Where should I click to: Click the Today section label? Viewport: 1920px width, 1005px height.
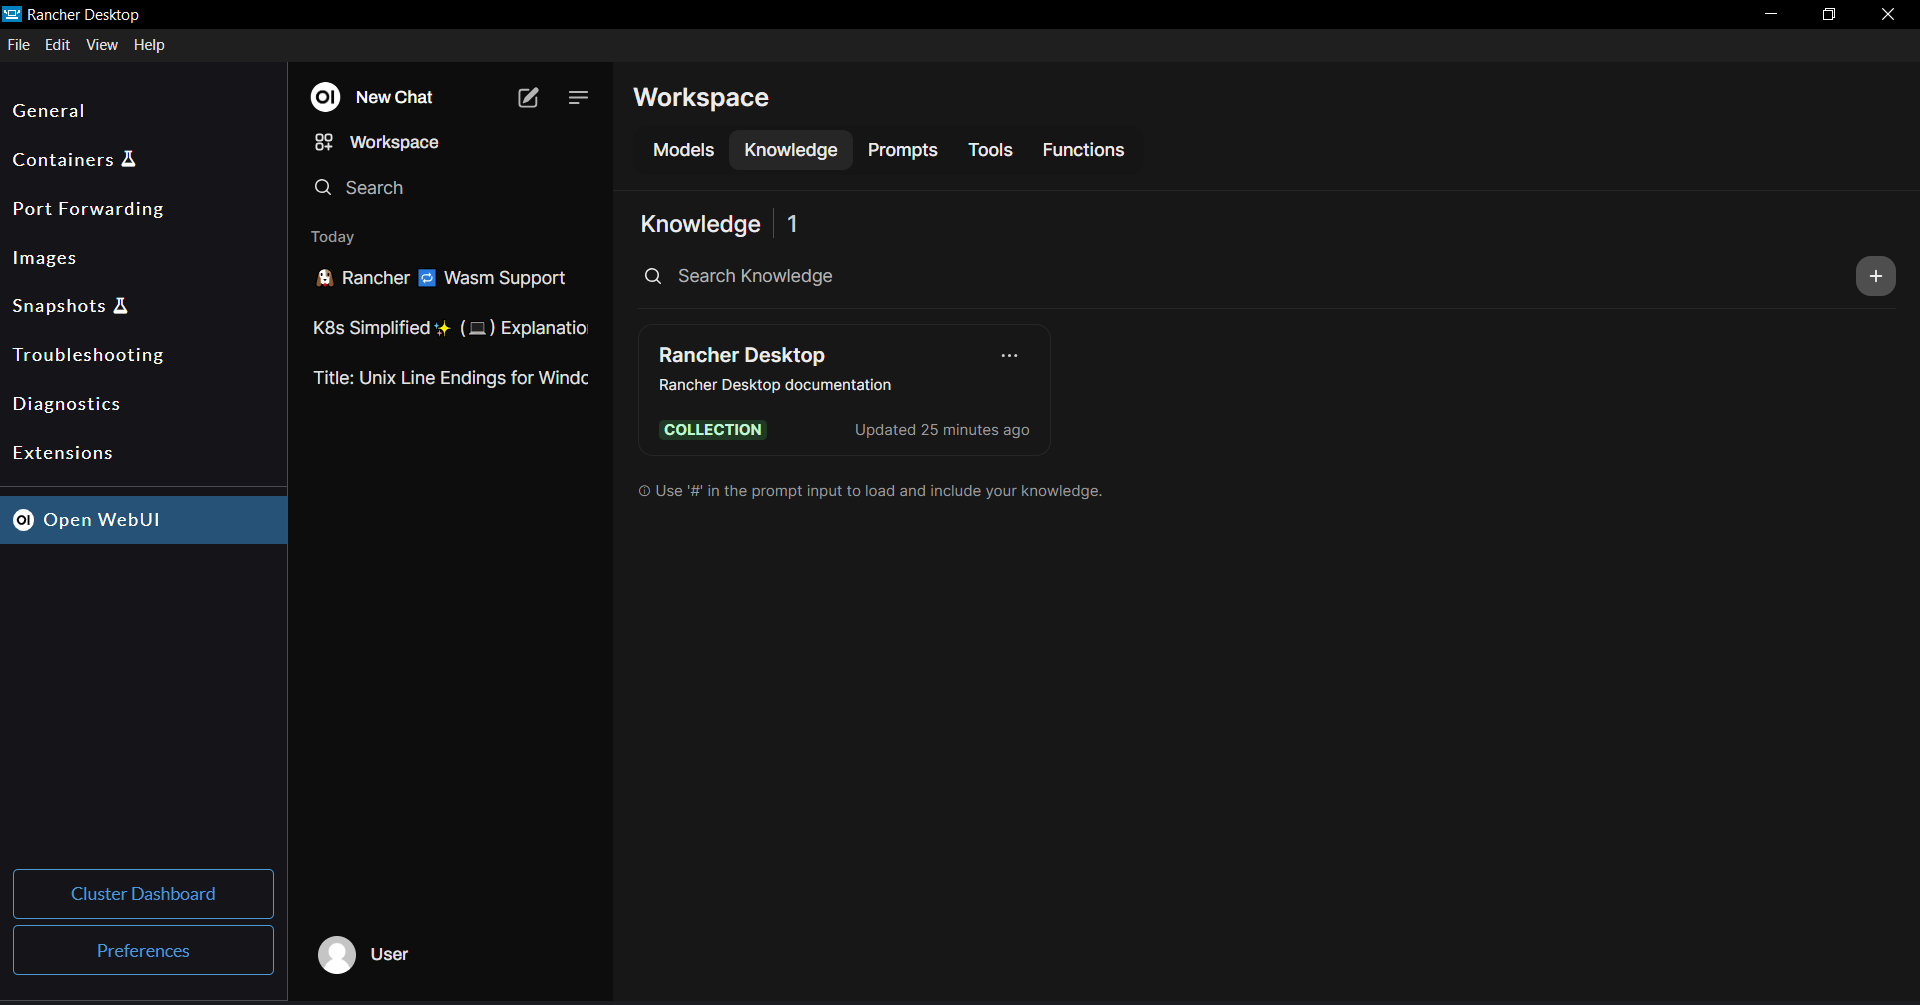(332, 237)
